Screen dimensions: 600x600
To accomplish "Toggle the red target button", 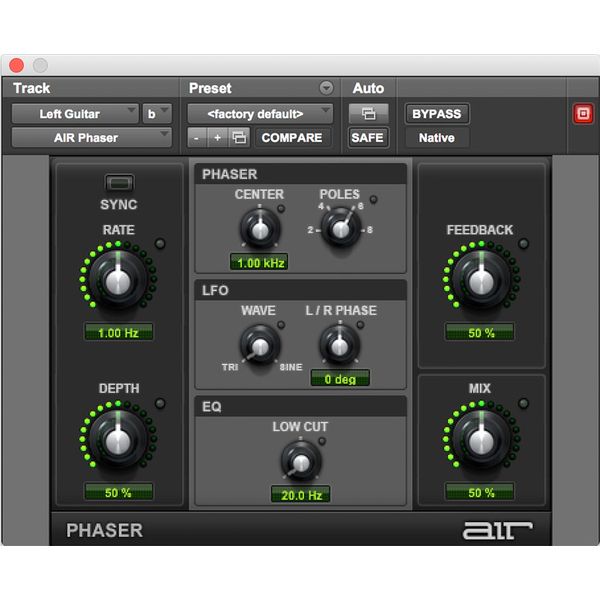I will (x=583, y=114).
